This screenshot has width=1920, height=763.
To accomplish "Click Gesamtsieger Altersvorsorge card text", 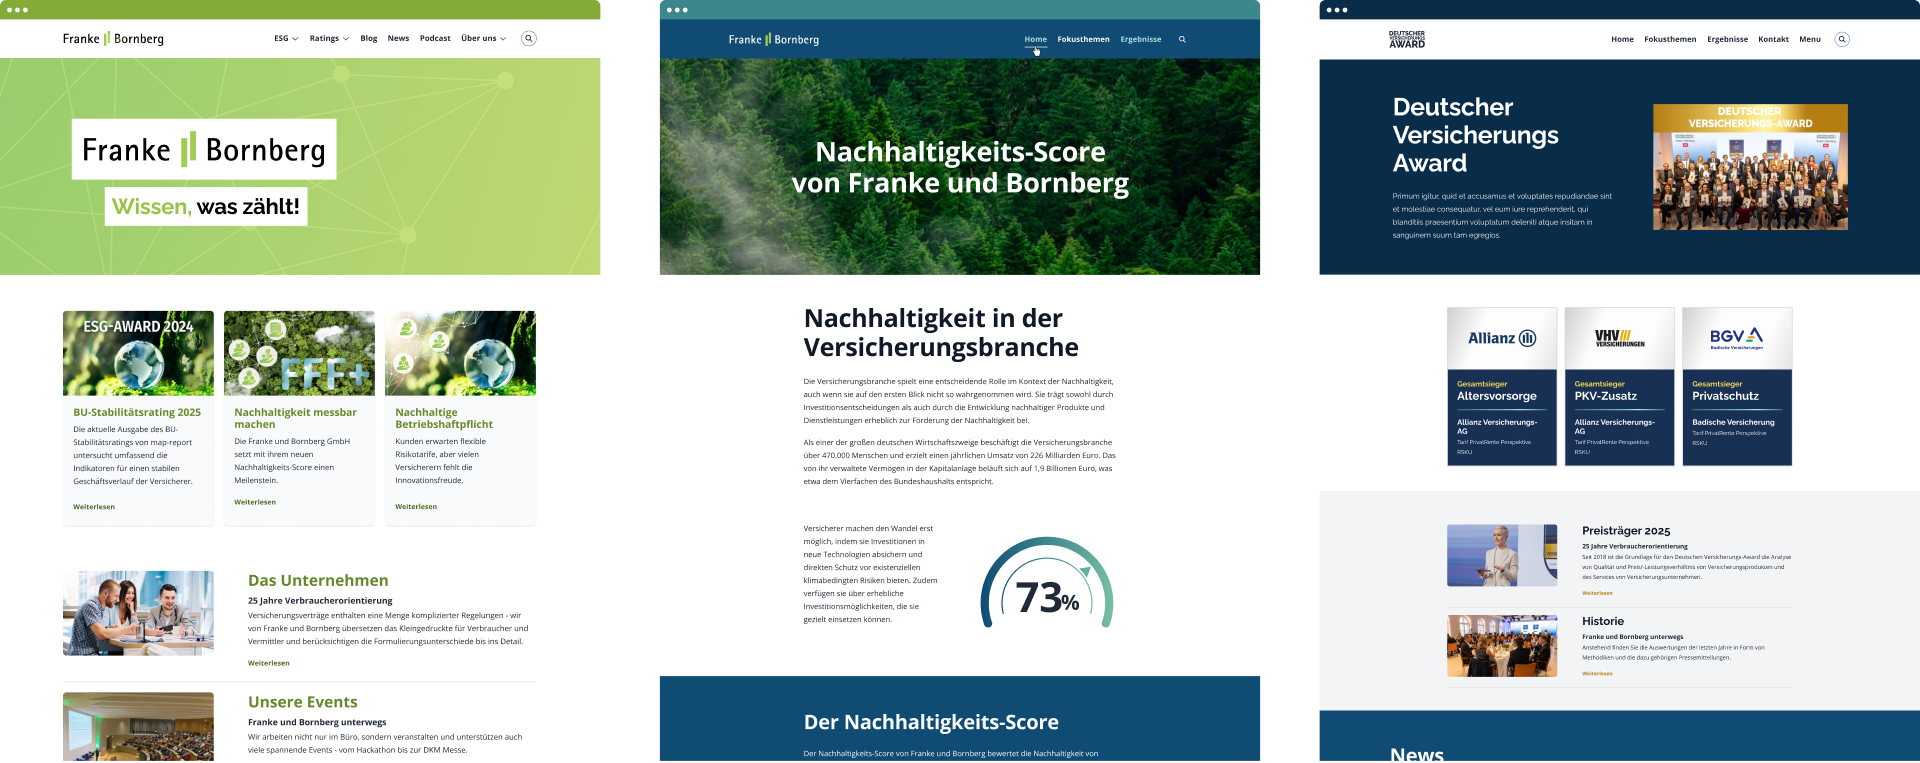I will click(x=1496, y=391).
